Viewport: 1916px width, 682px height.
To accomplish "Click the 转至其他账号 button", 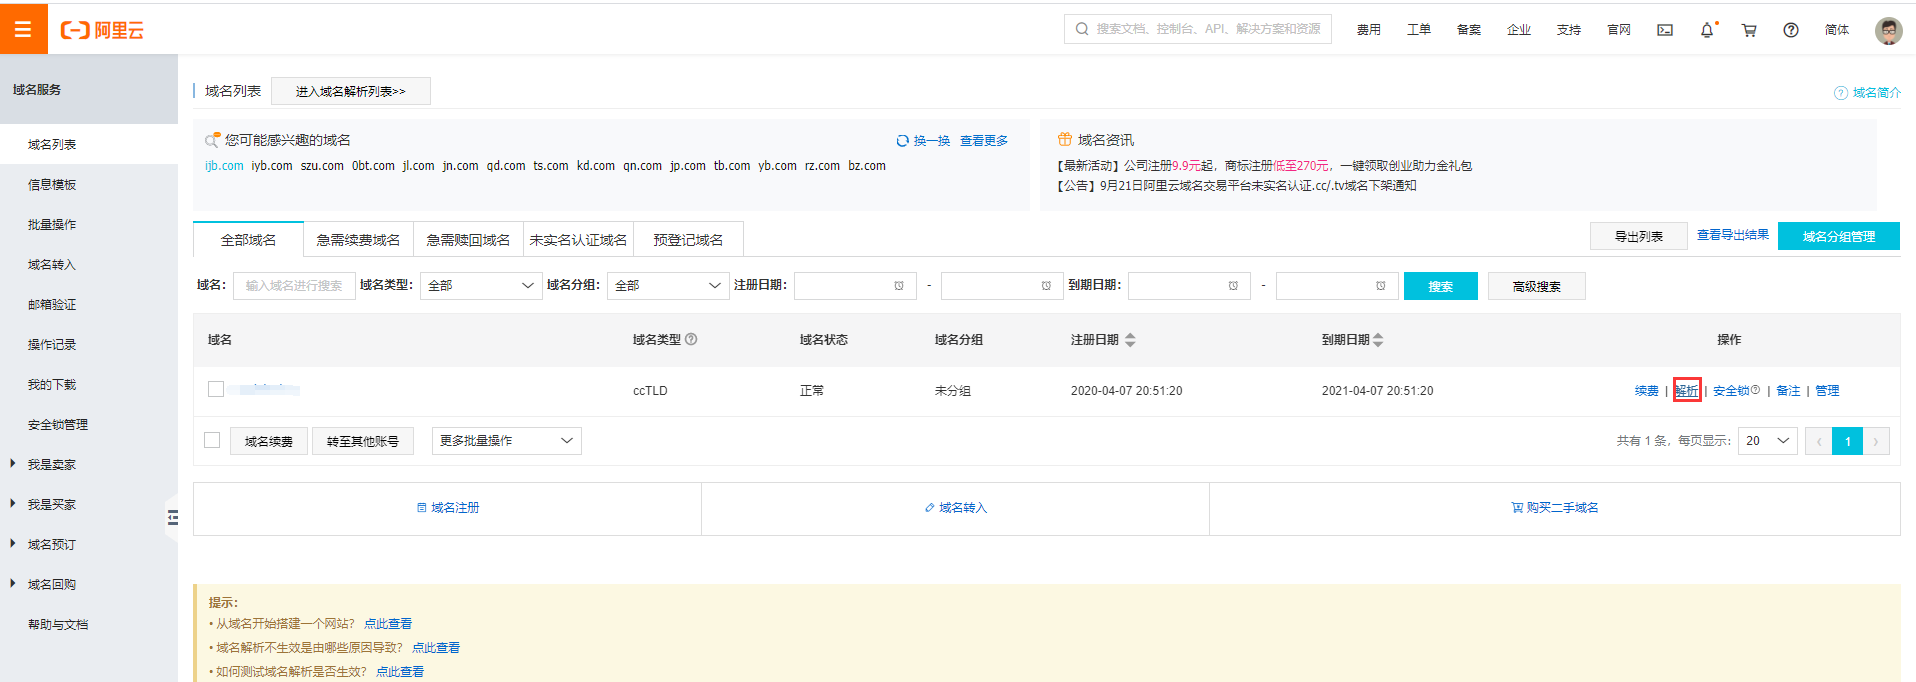I will (363, 441).
